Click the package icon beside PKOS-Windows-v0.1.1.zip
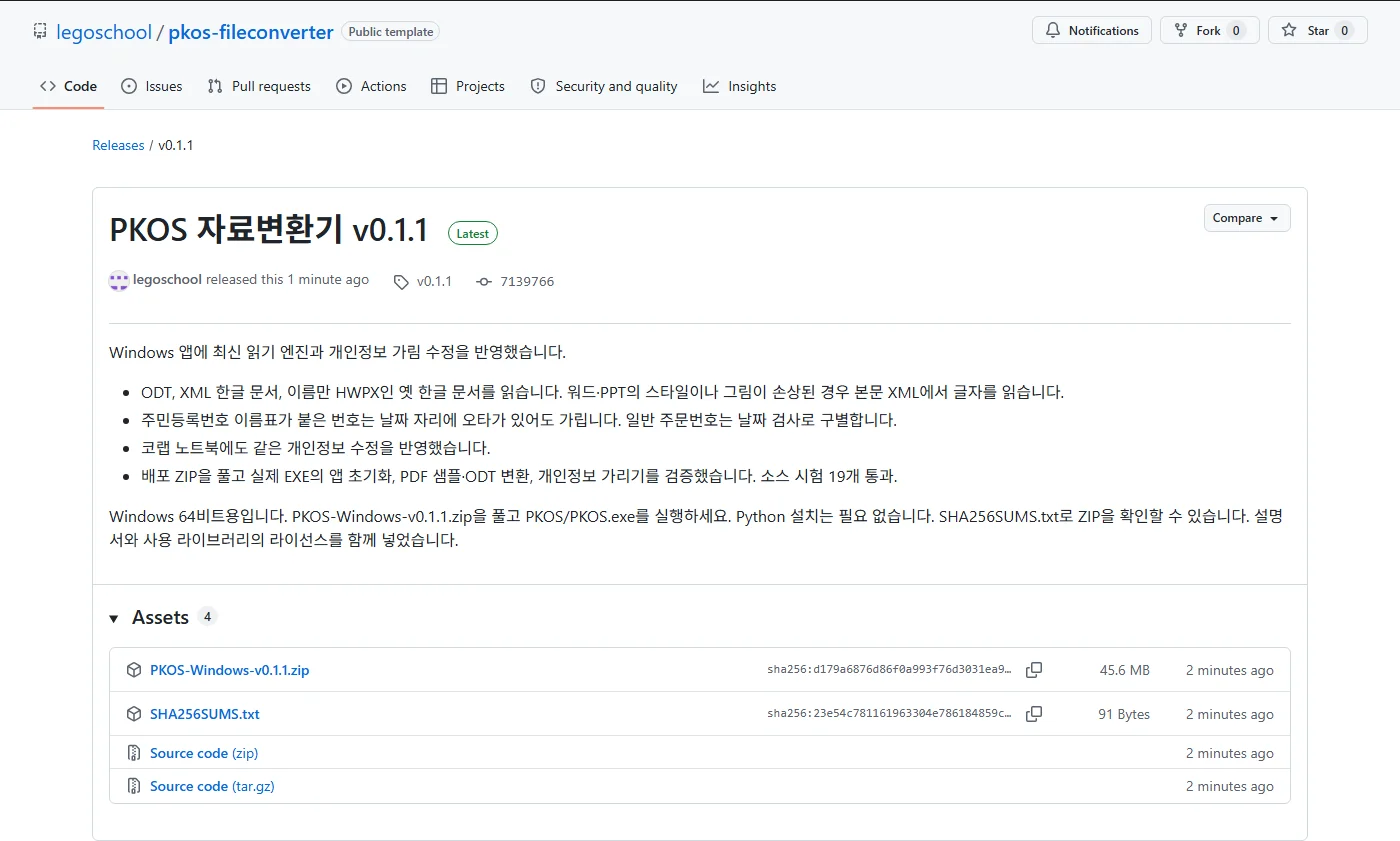 coord(134,670)
